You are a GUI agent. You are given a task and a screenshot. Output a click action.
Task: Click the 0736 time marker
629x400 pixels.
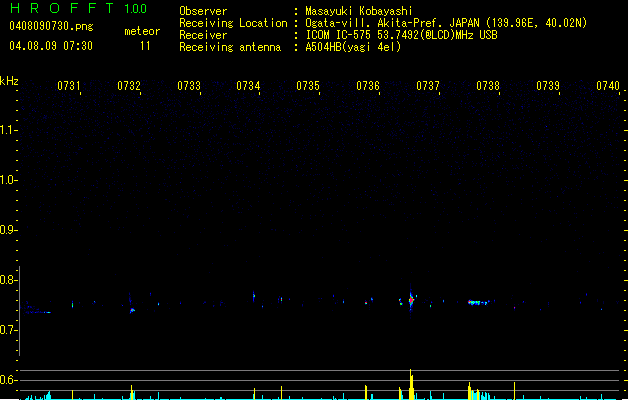(368, 86)
